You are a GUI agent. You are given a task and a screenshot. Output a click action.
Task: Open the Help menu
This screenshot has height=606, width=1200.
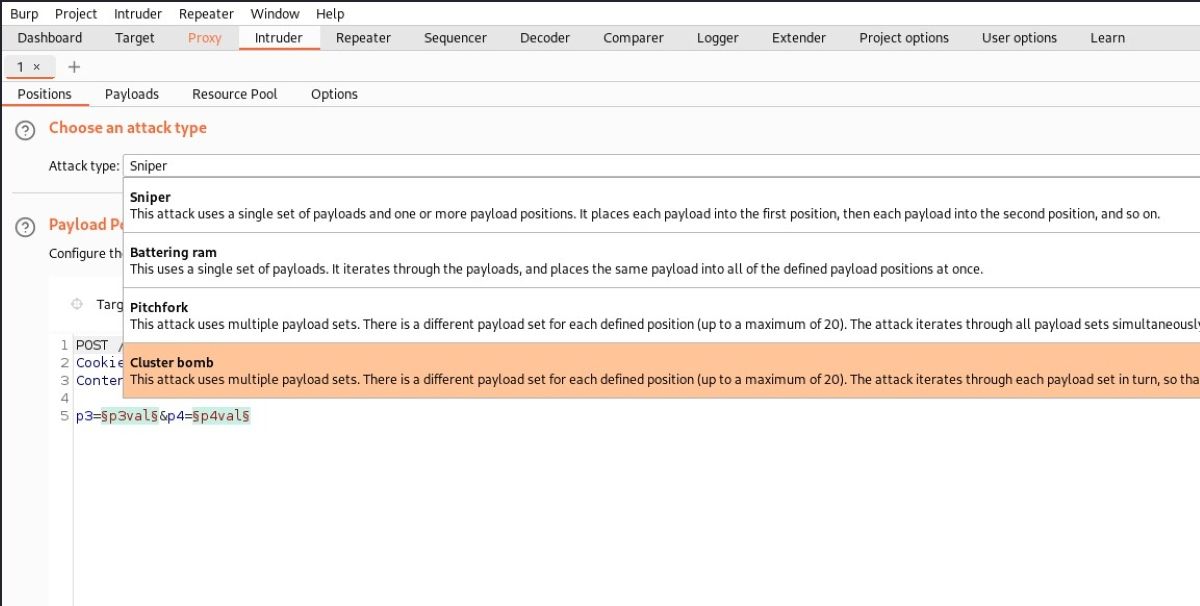coord(330,14)
